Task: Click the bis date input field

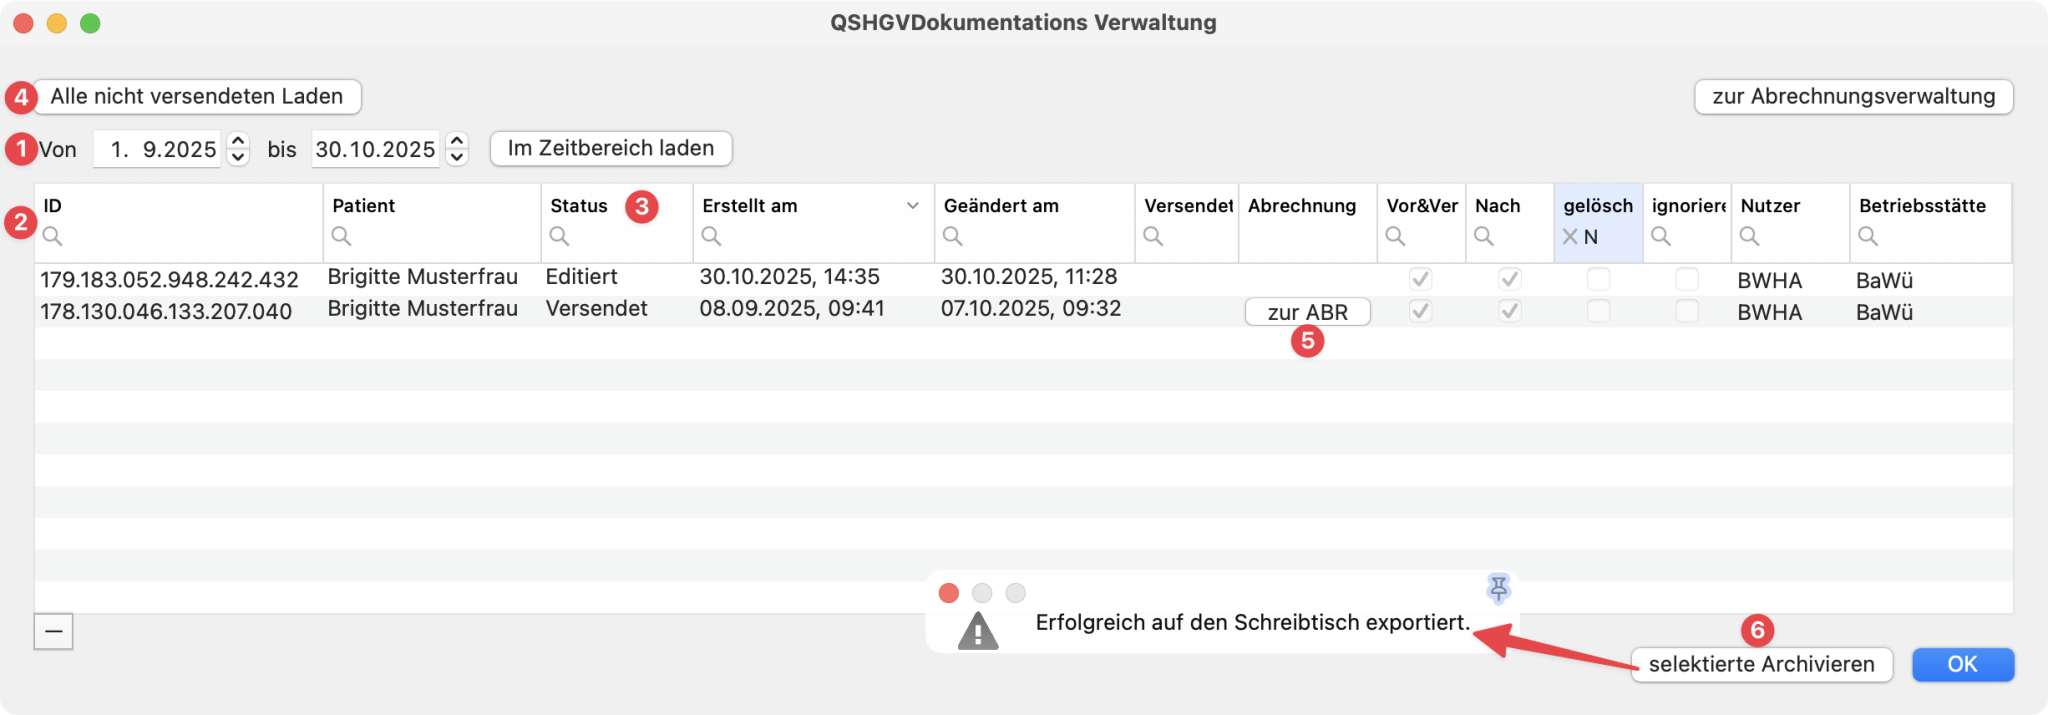Action: [375, 148]
